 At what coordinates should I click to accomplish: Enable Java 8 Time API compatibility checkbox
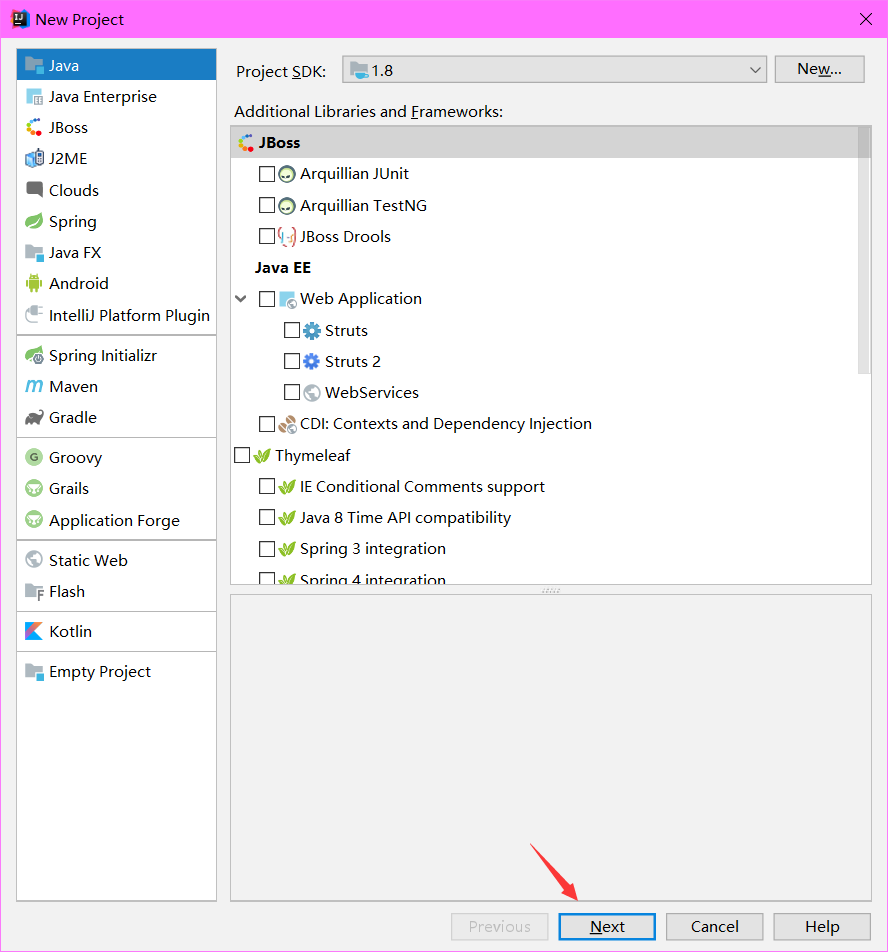pos(266,517)
